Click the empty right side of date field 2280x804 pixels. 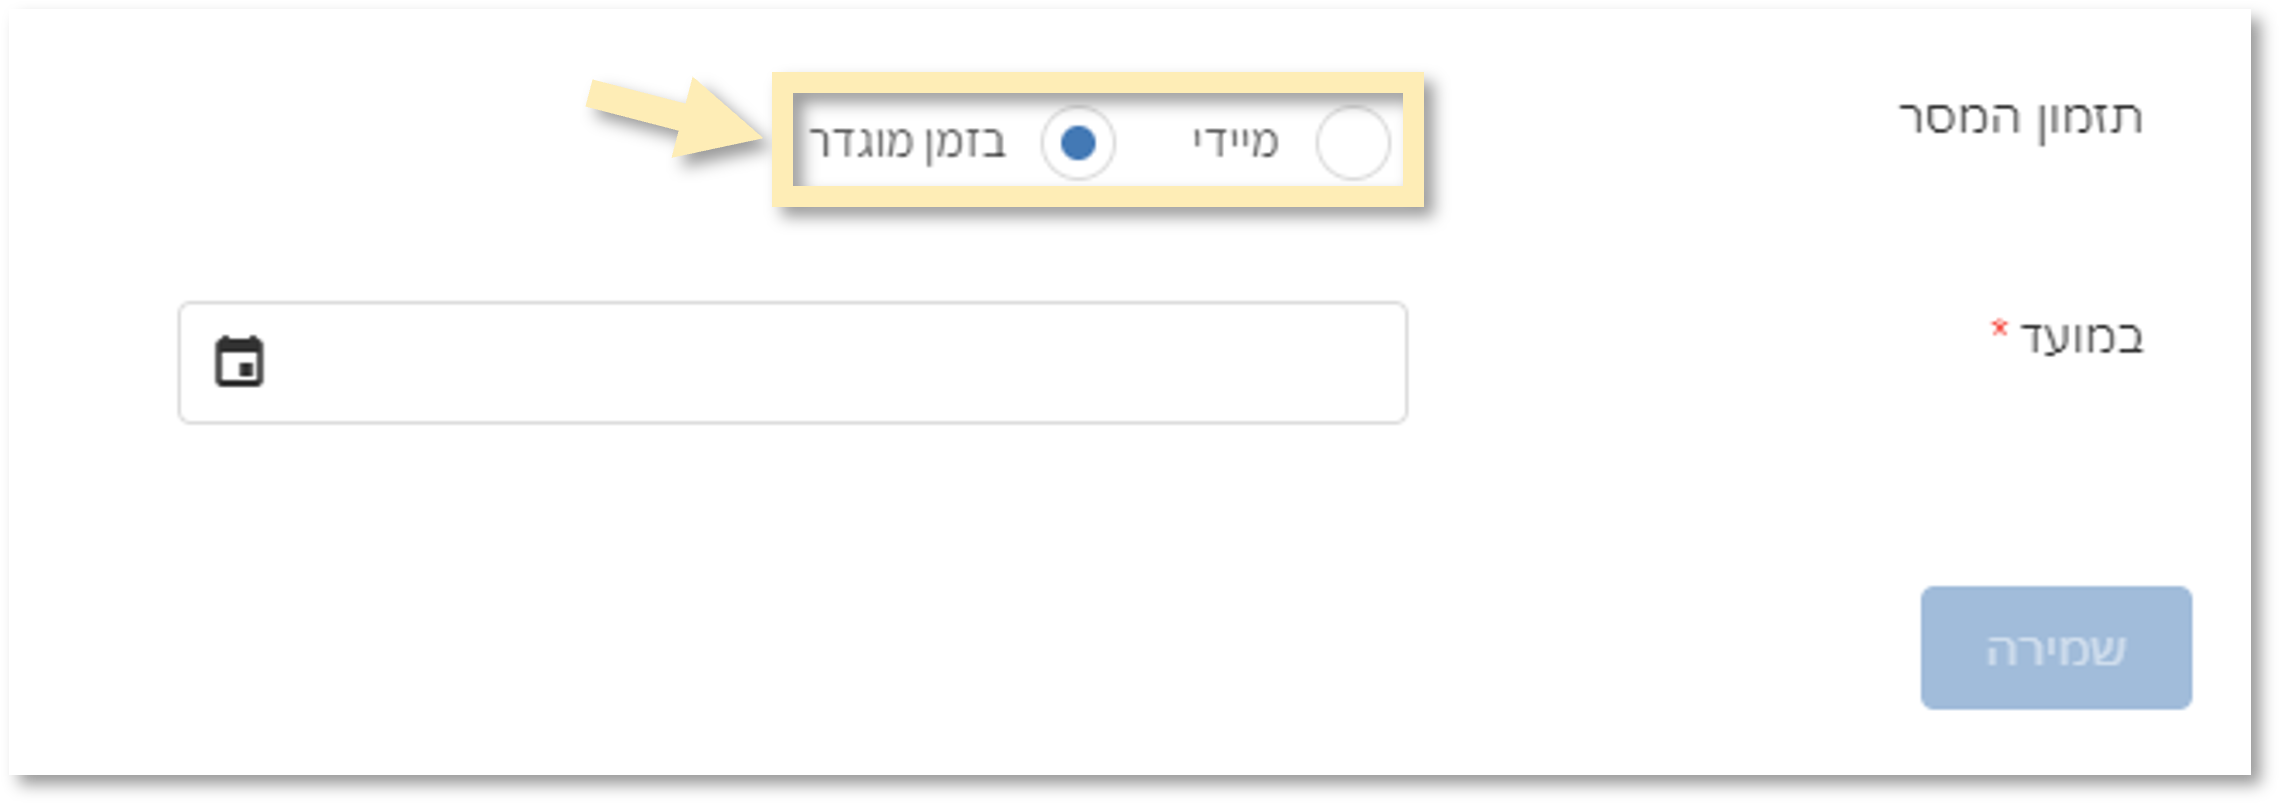point(1100,362)
